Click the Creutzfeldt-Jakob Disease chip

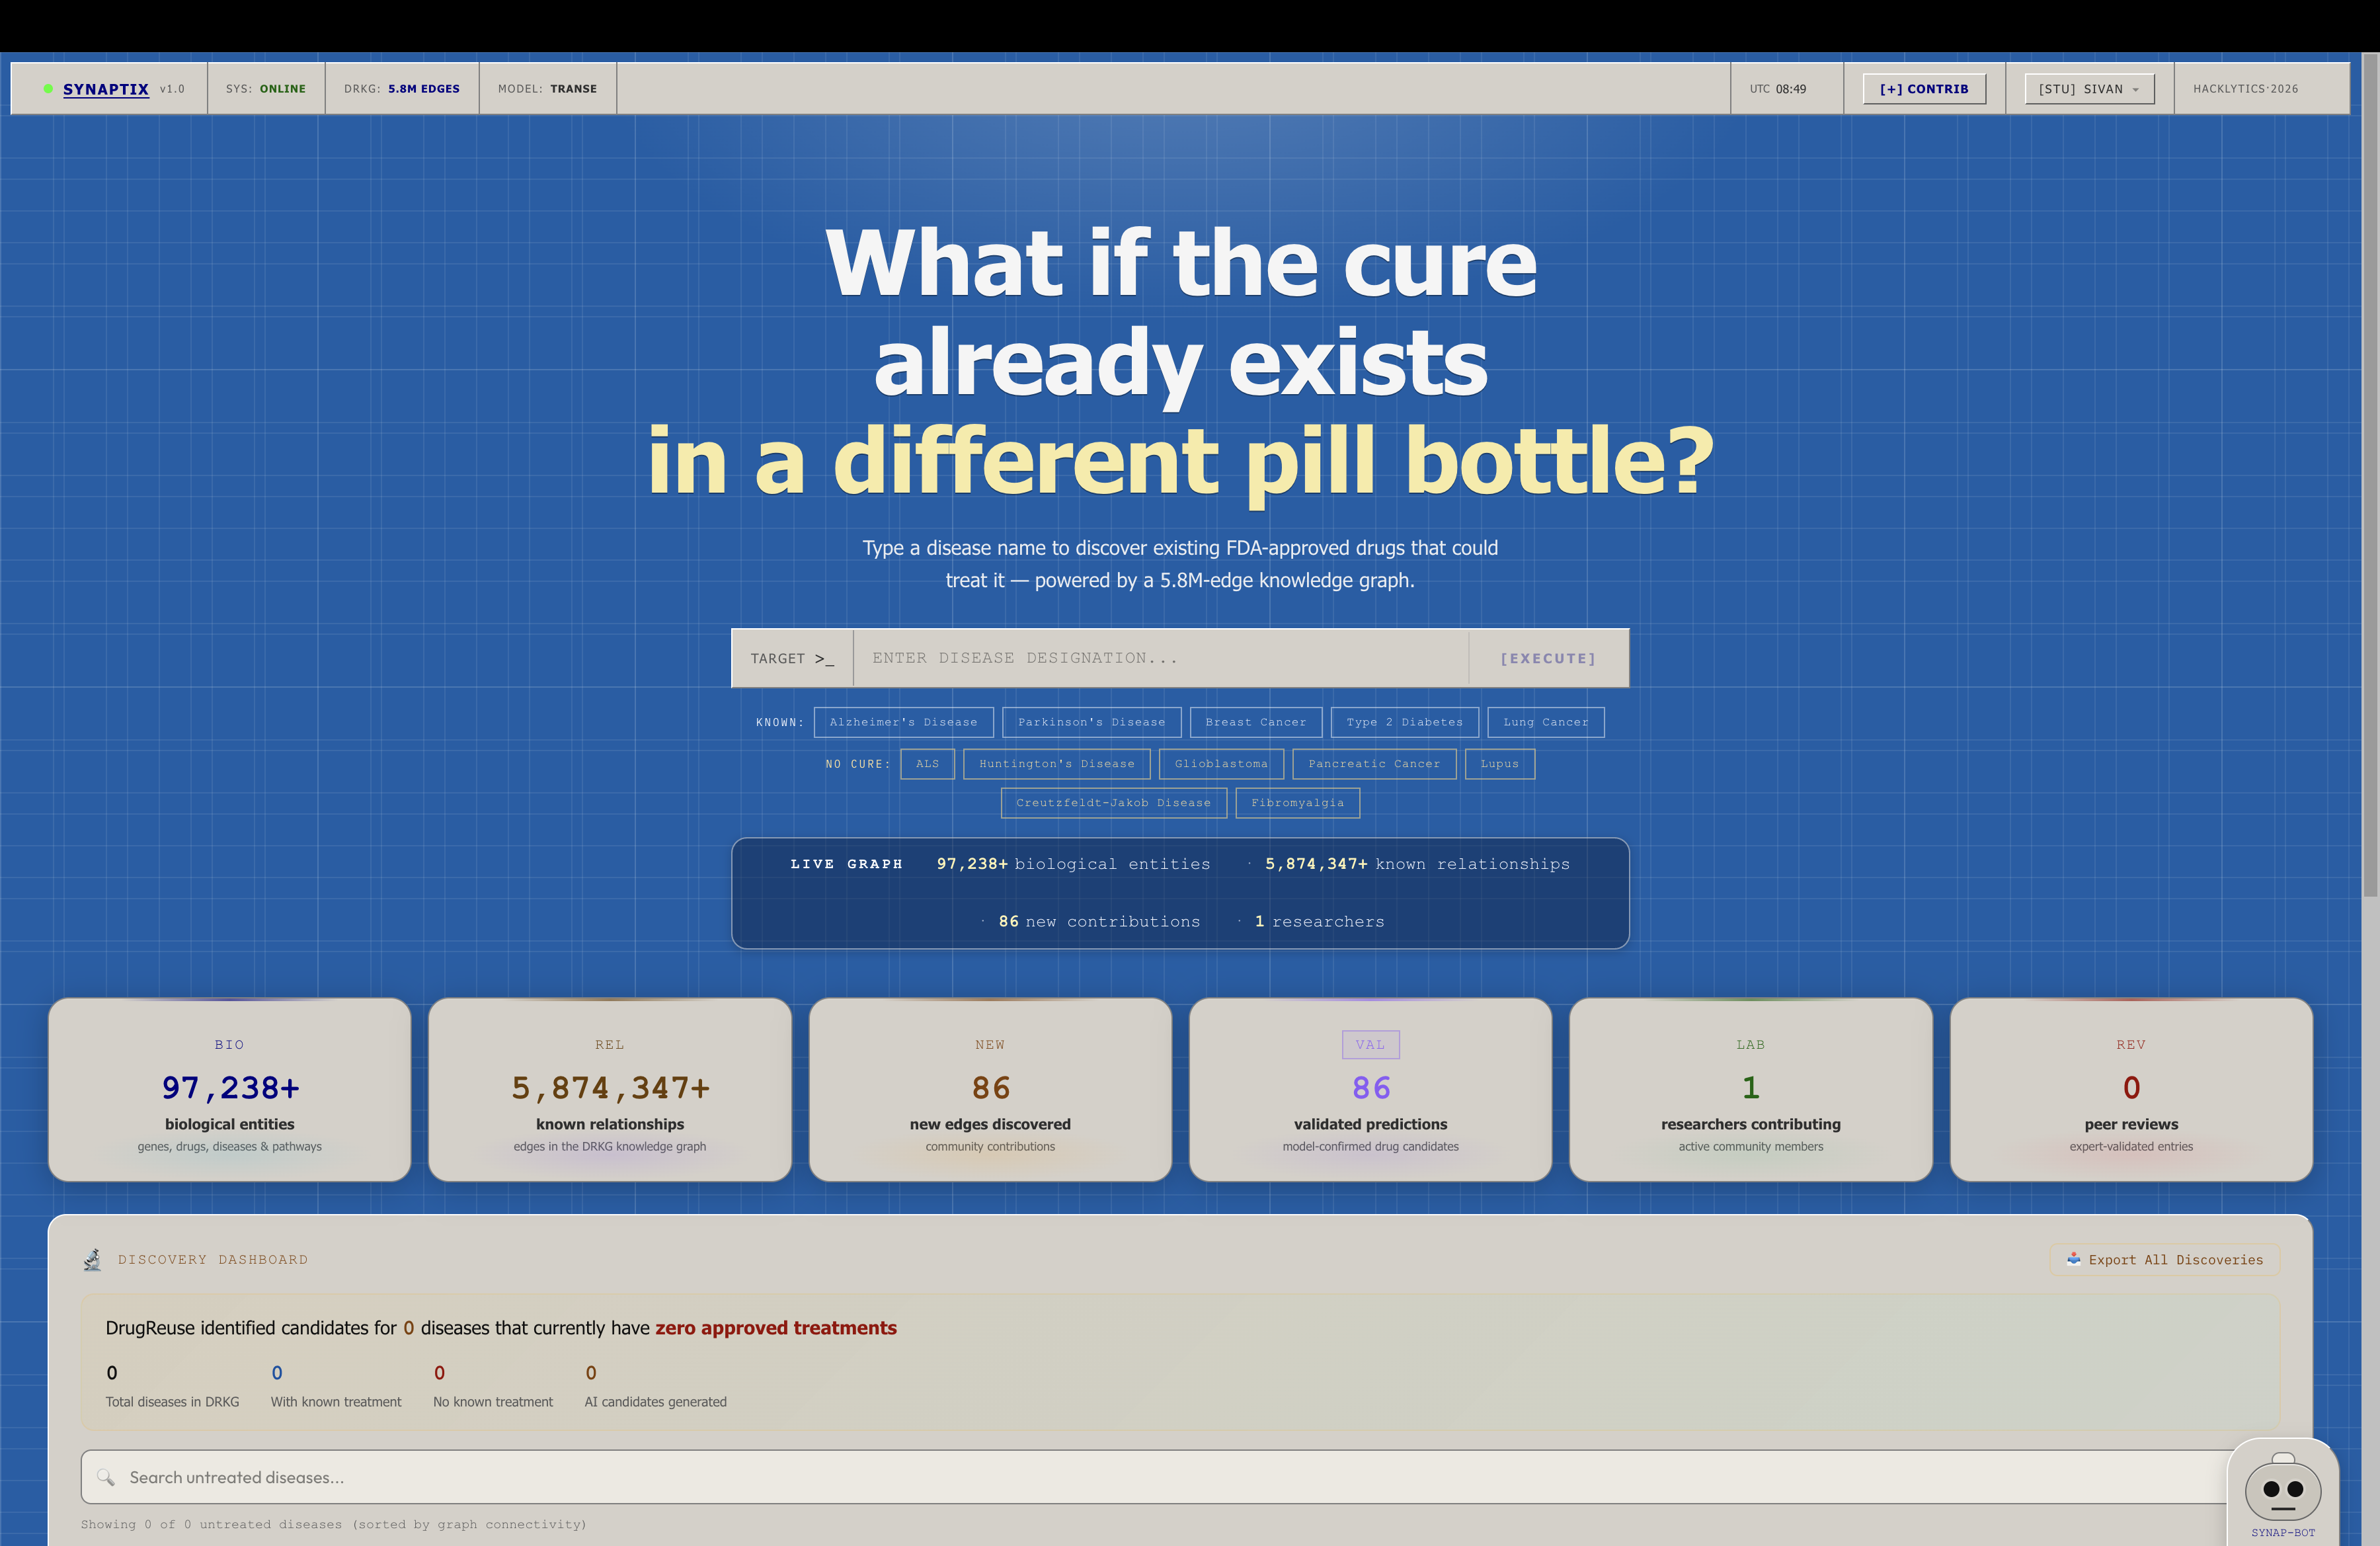1113,803
